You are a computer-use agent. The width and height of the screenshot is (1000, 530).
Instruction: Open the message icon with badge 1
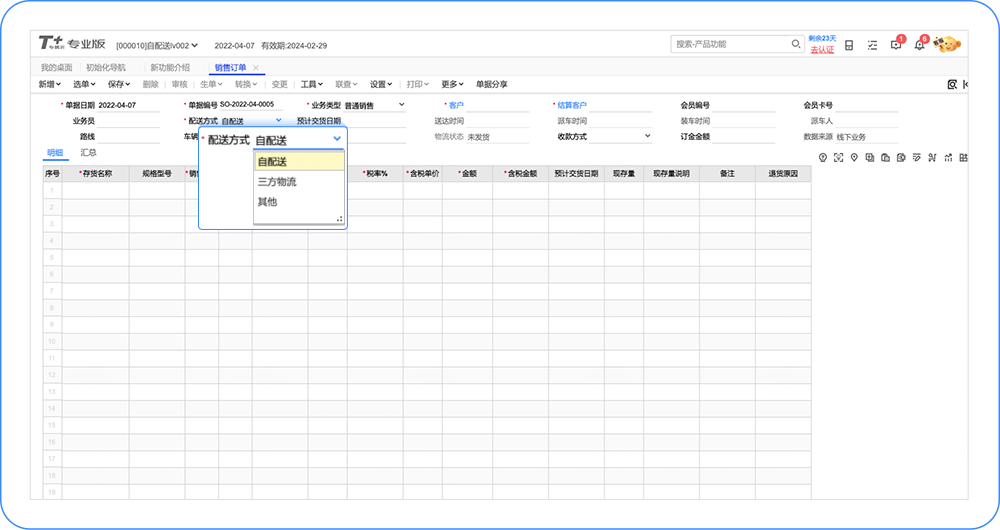(896, 45)
